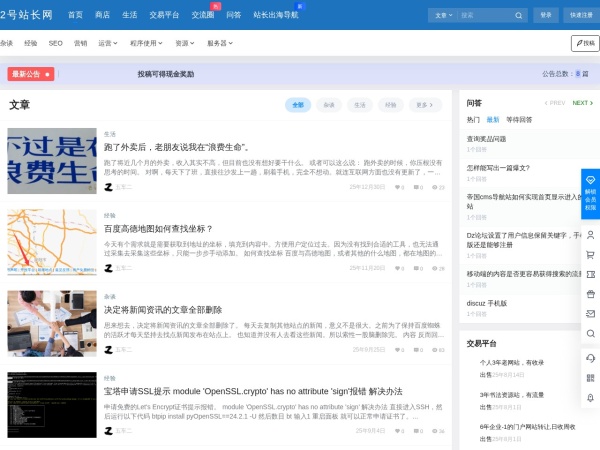This screenshot has width=600, height=450.
Task: Click the 投稿 submit button
Action: tap(585, 43)
